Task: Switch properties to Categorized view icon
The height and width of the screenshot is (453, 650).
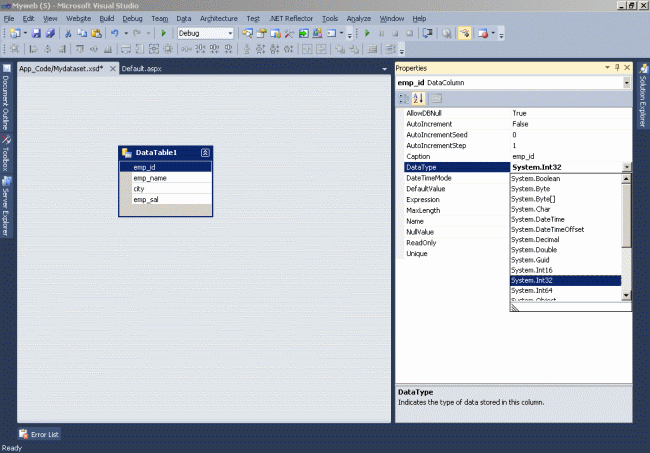Action: click(403, 98)
